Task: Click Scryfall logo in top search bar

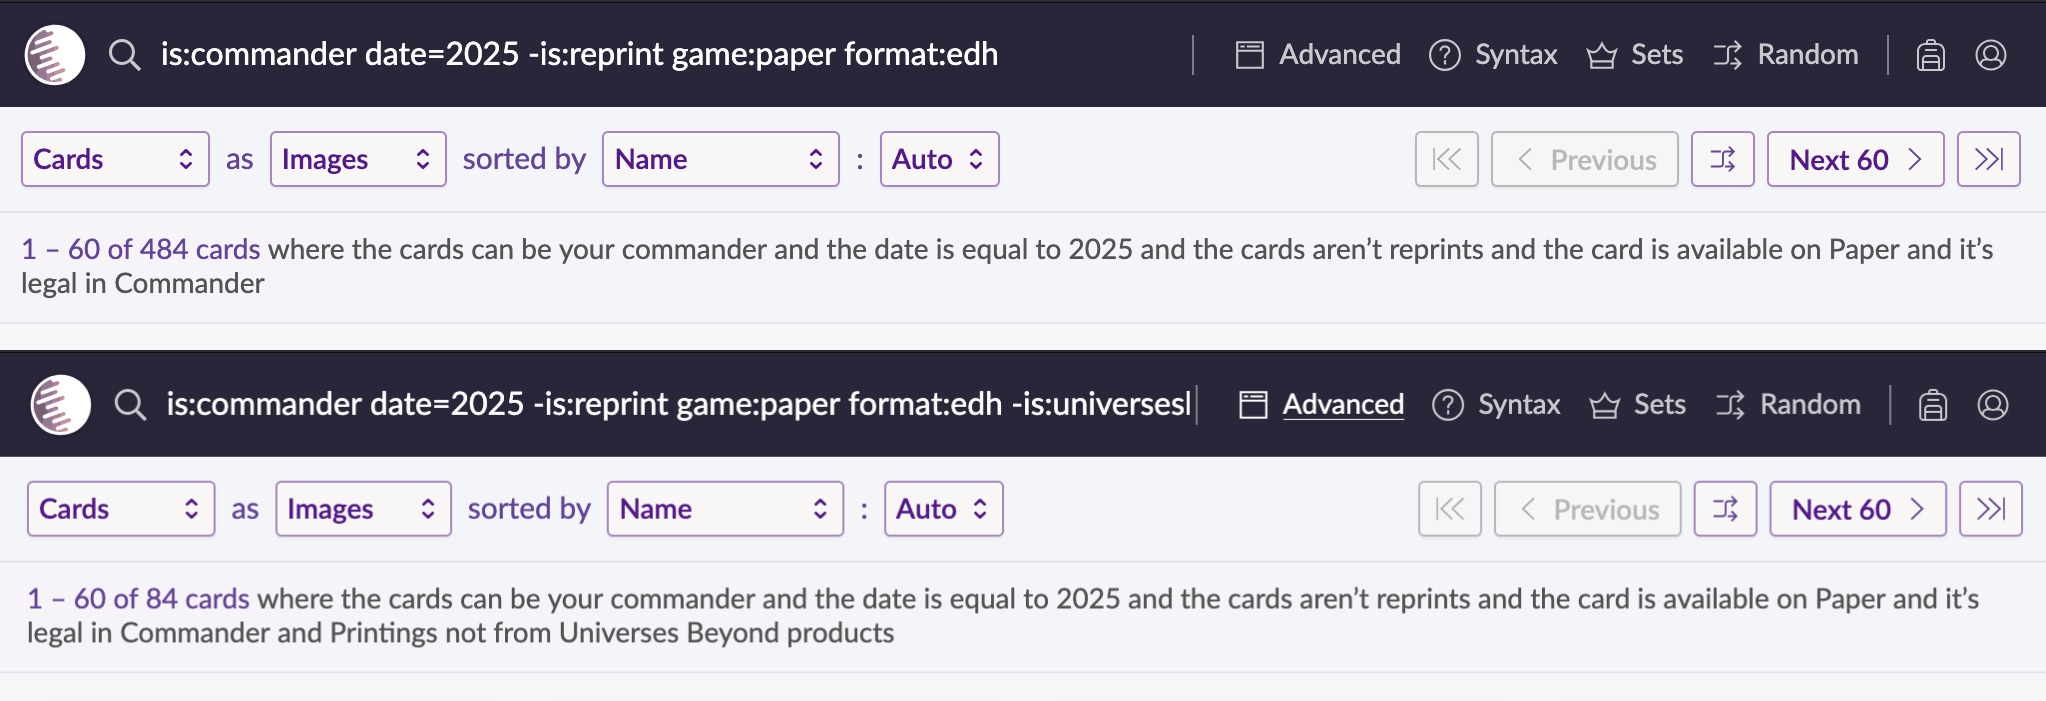Action: pos(55,54)
